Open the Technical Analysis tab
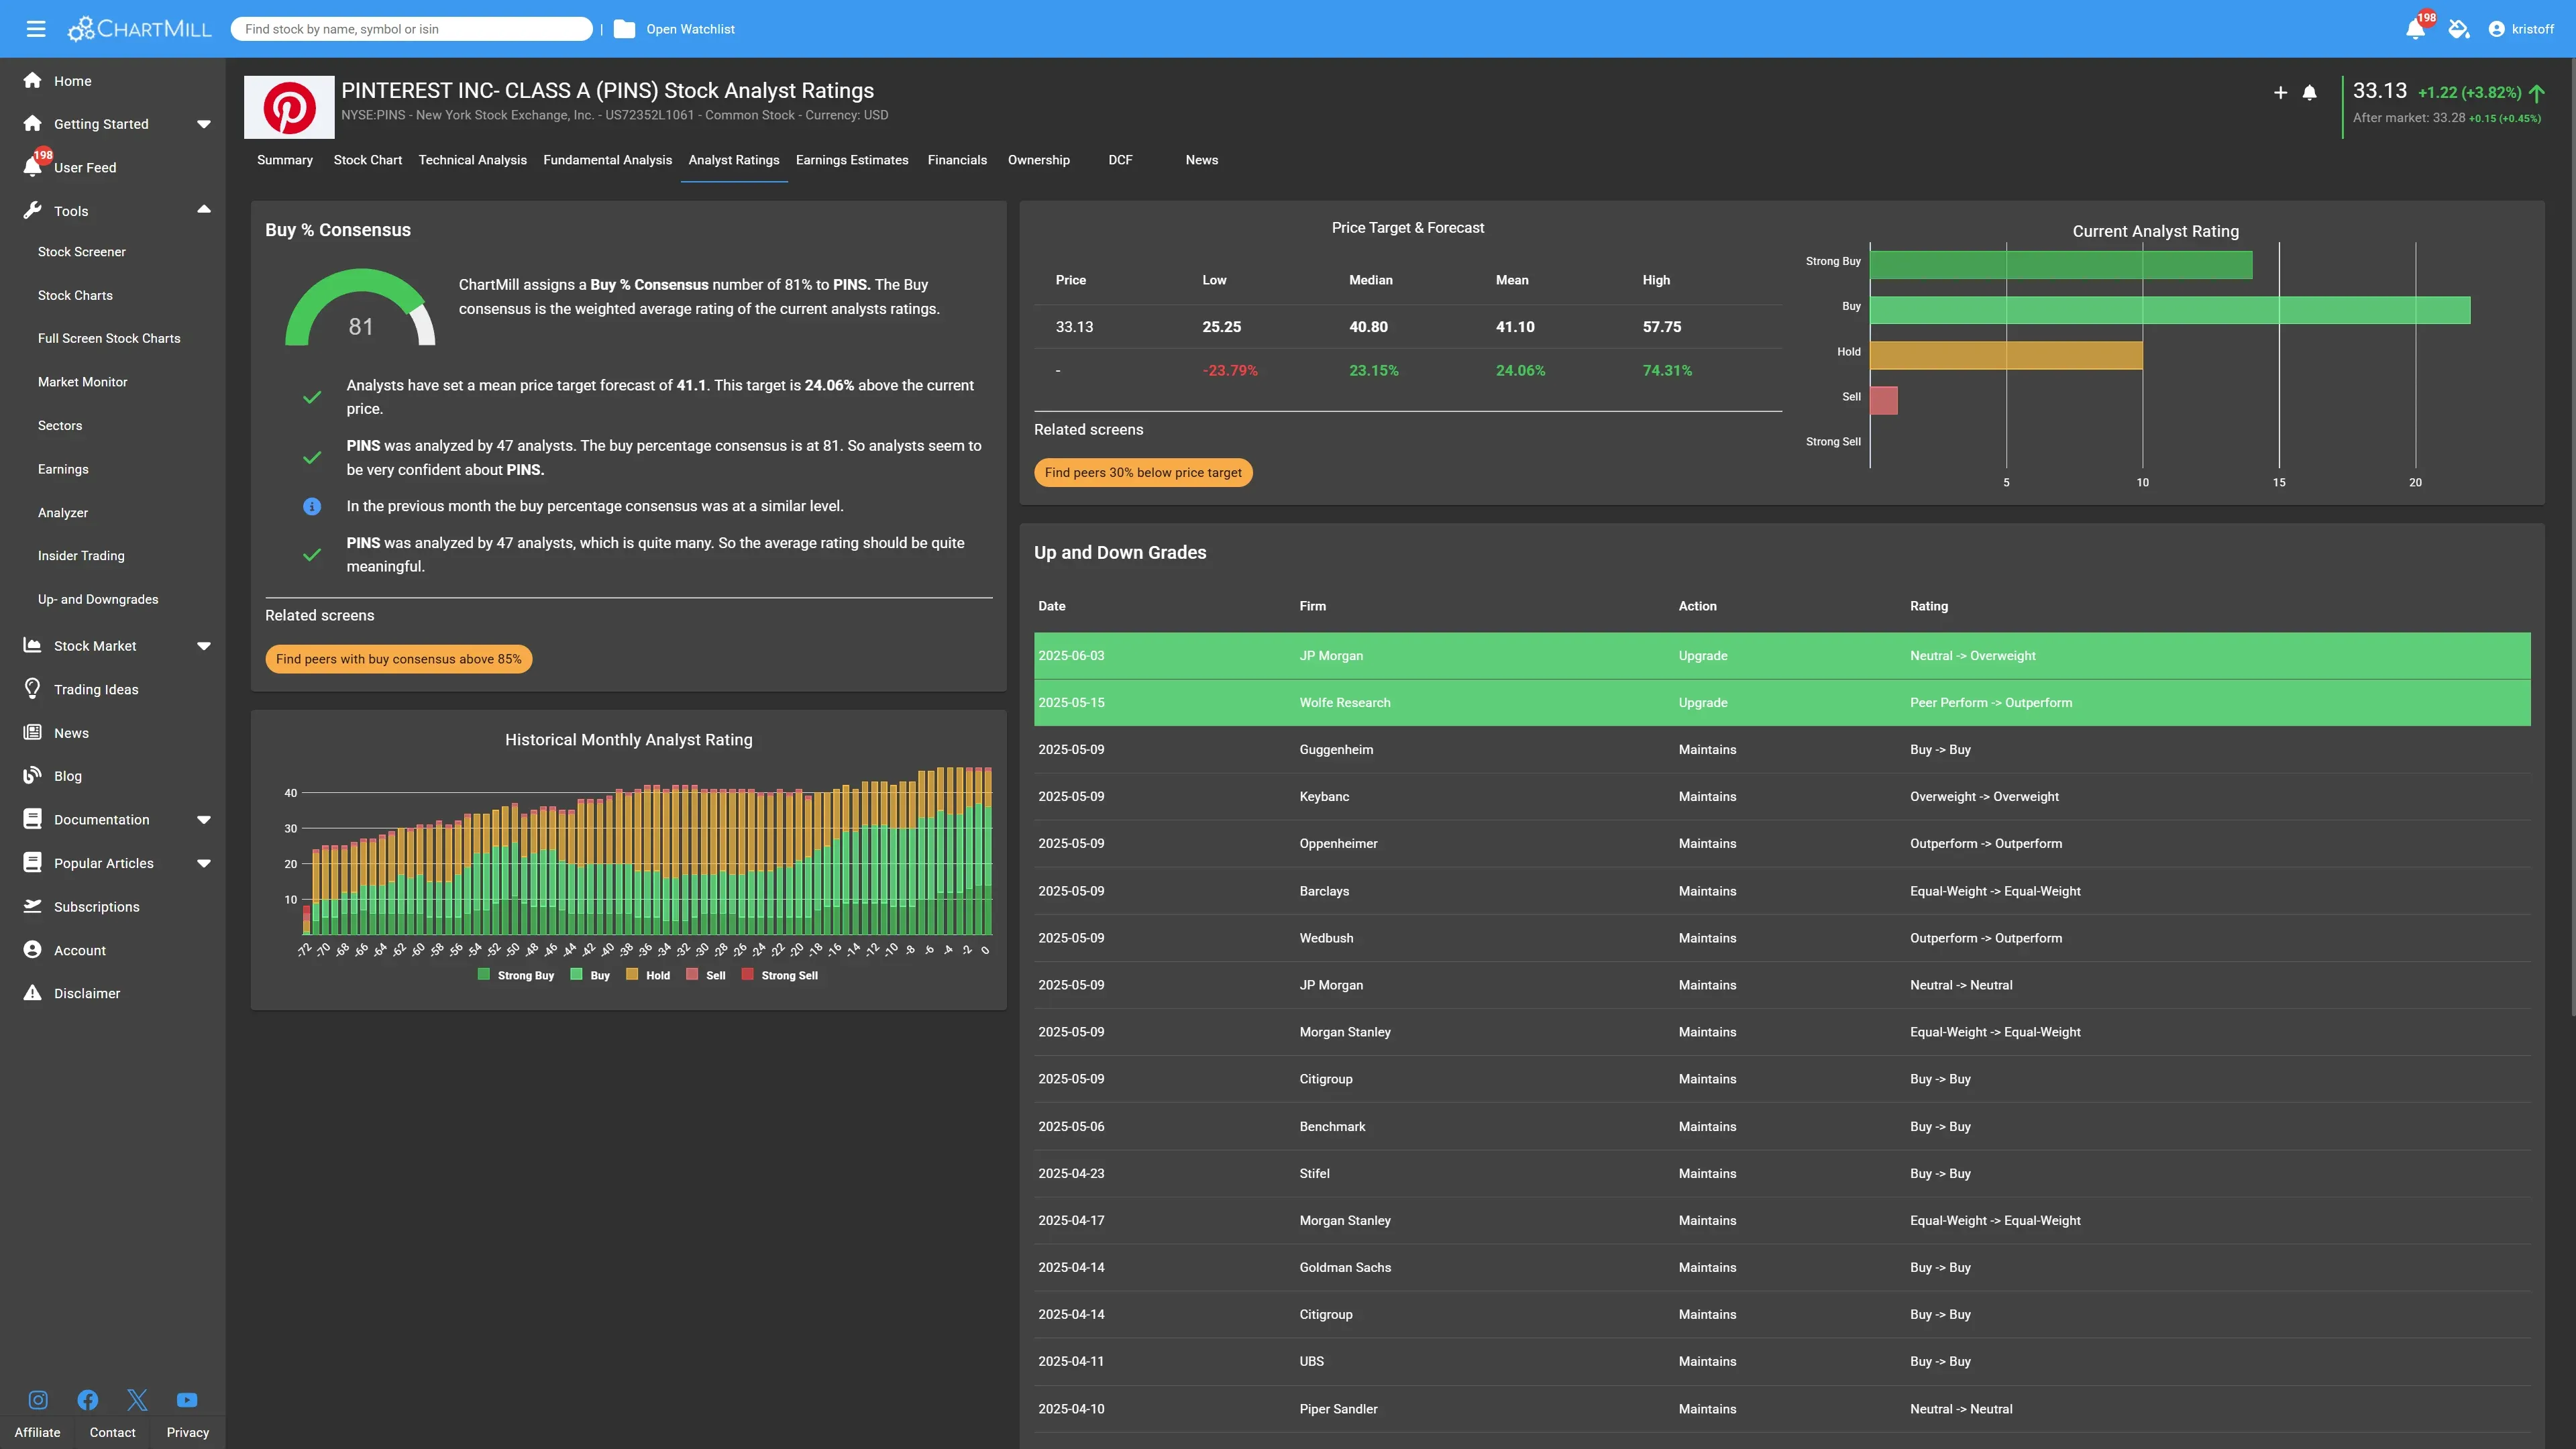2576x1449 pixels. pos(472,160)
